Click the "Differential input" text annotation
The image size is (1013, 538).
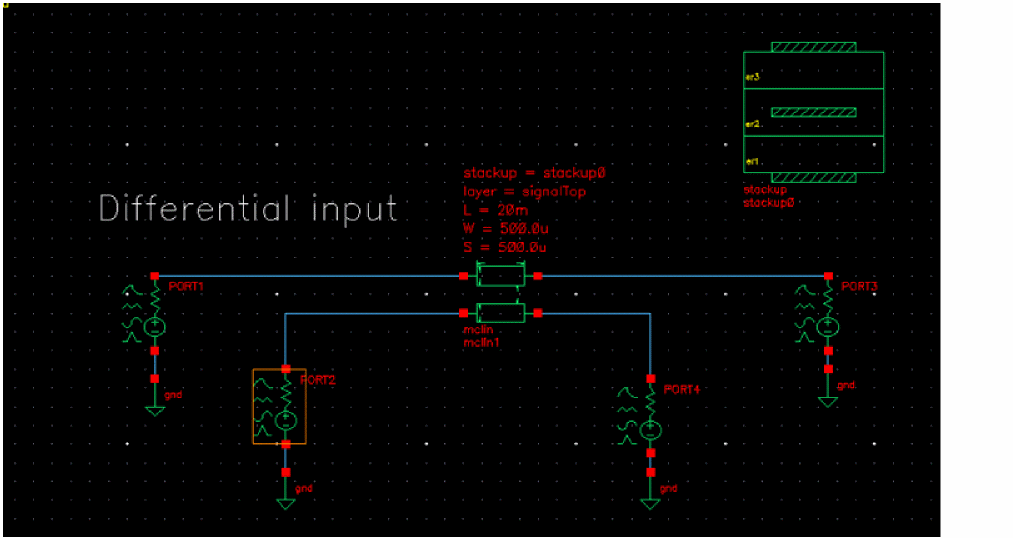[x=248, y=209]
